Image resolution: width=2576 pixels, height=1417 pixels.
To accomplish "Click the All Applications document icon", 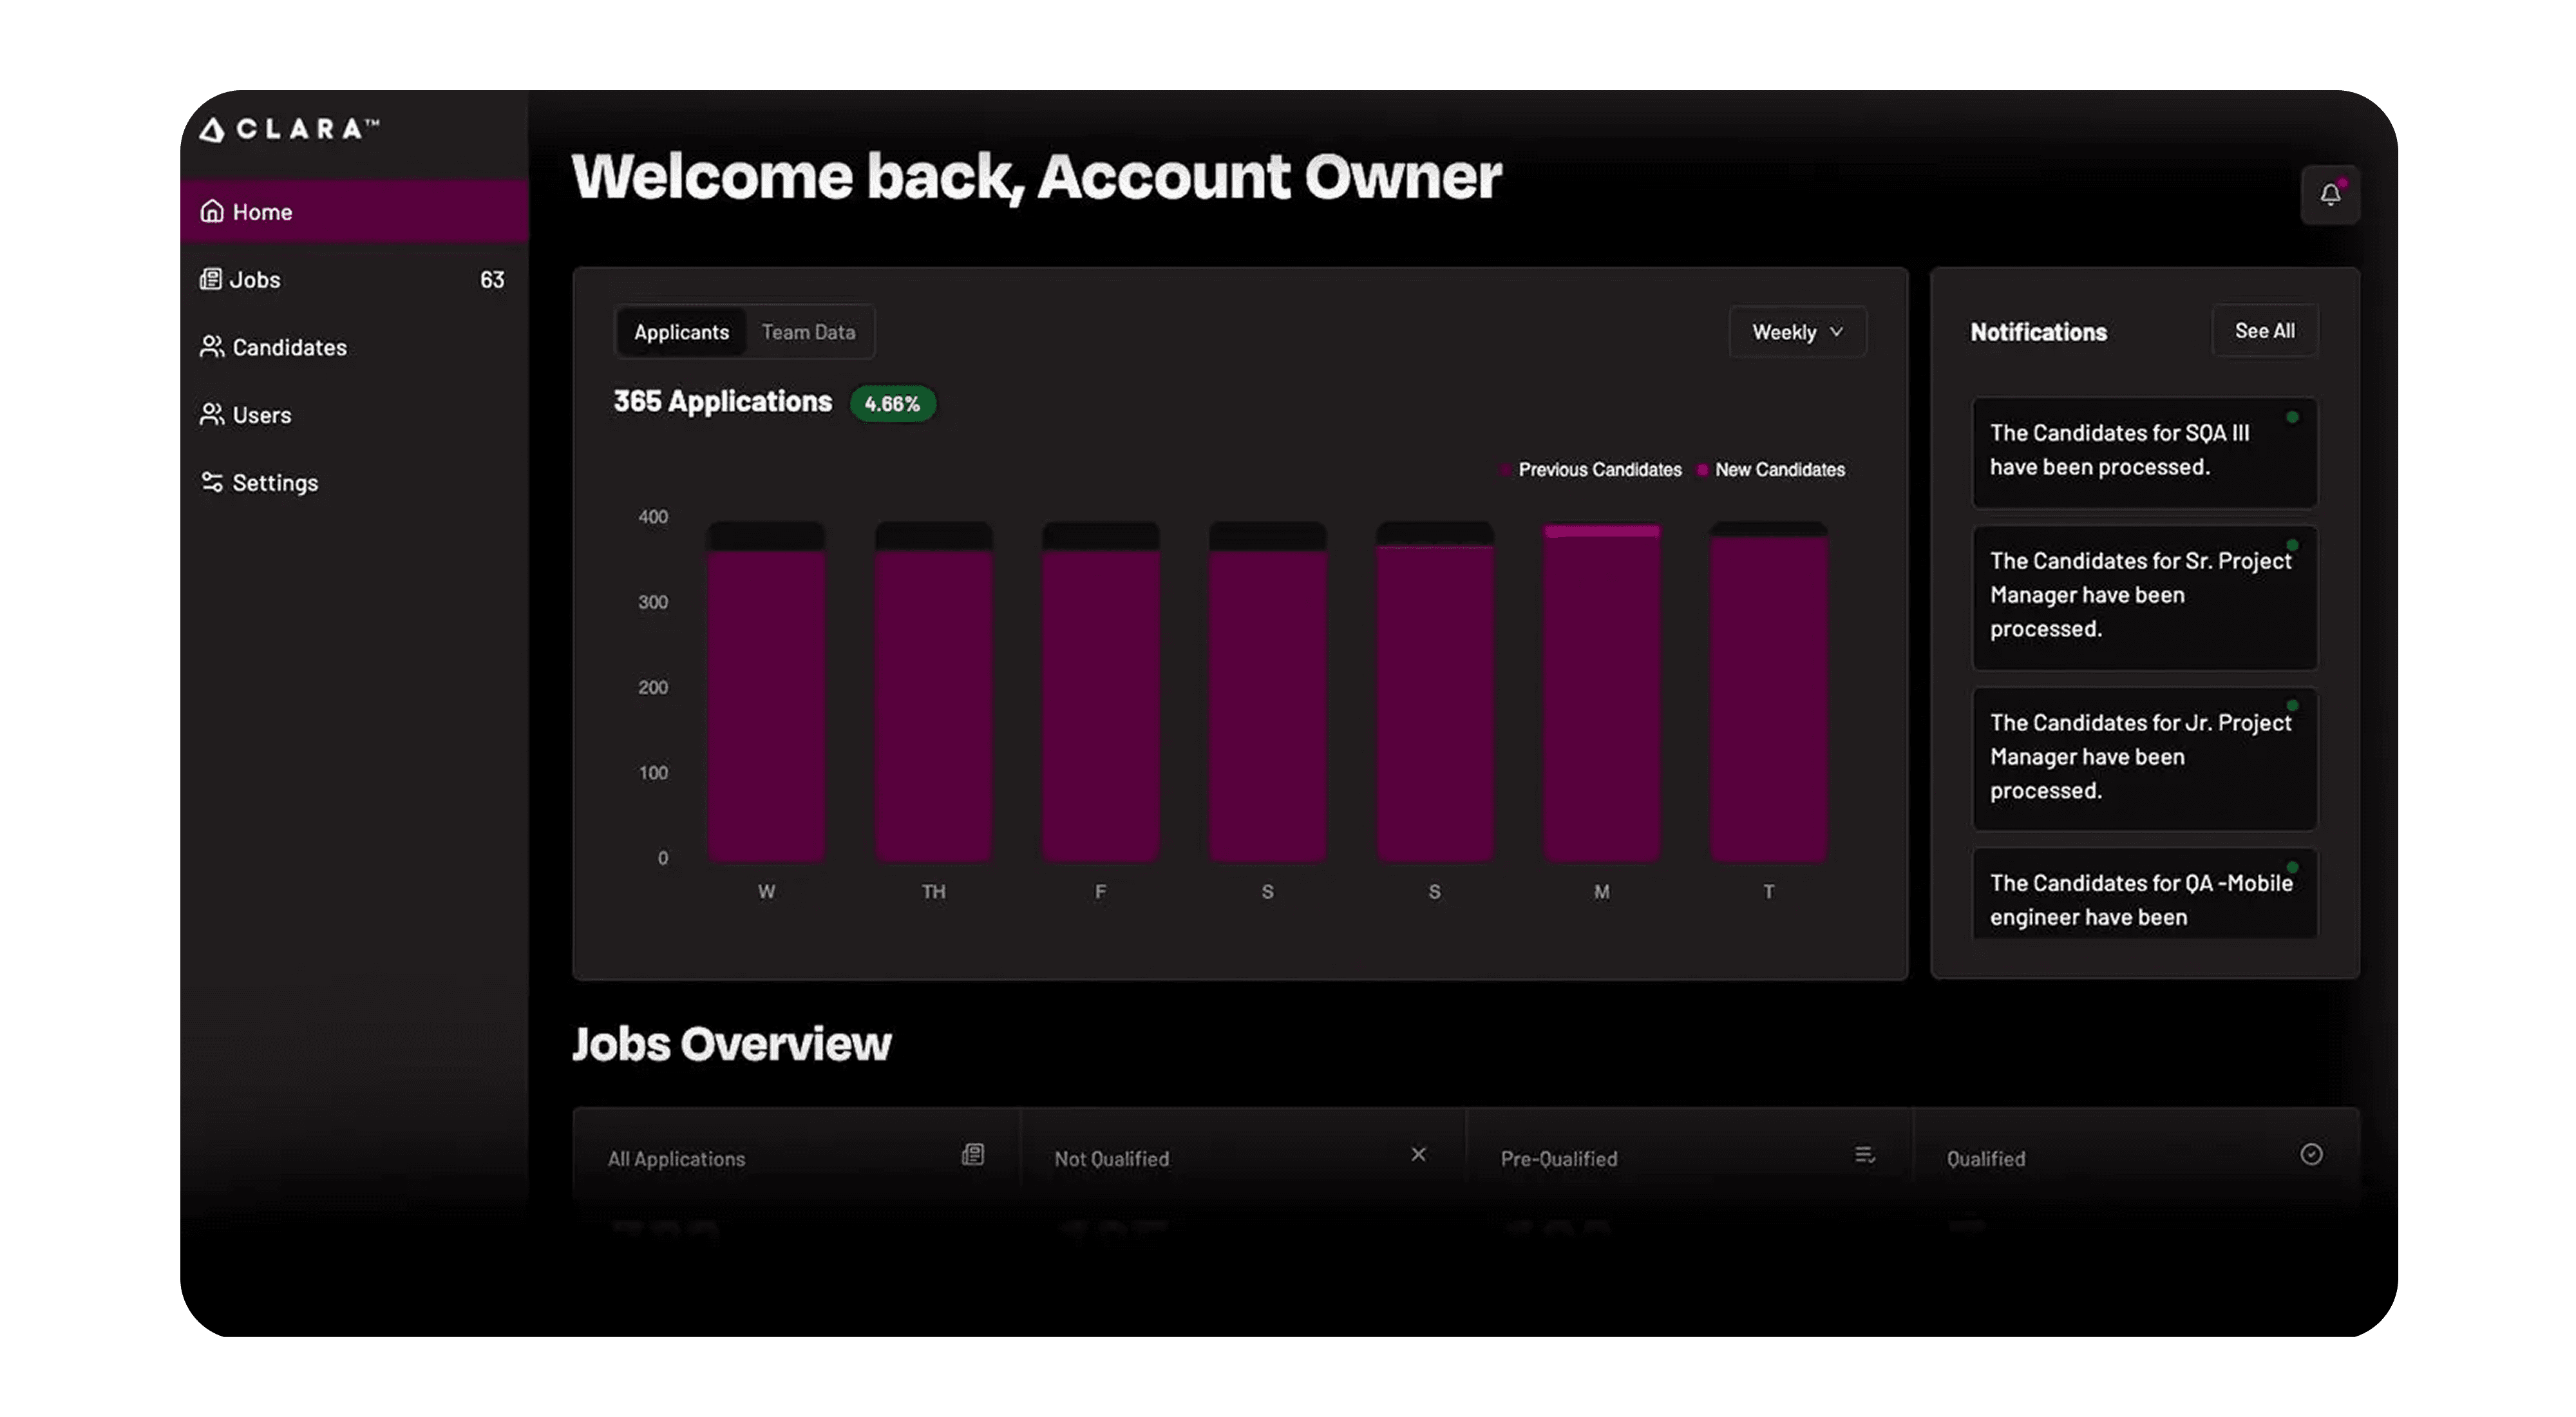I will click(972, 1155).
